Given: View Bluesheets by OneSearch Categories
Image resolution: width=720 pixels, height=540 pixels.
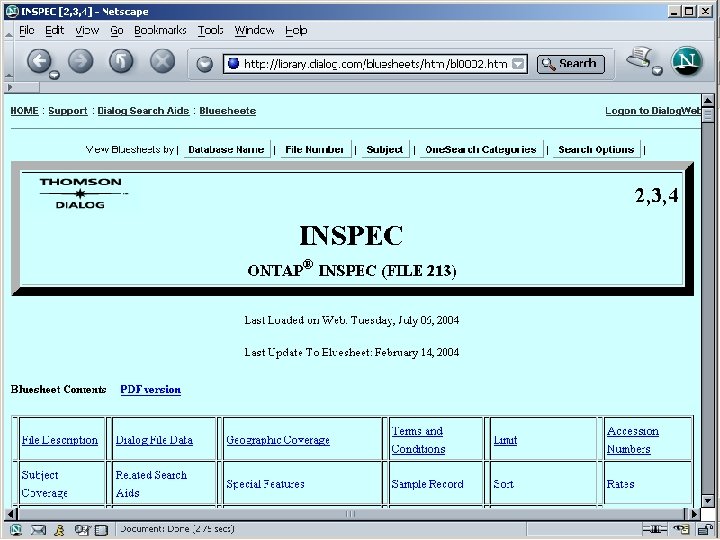Looking at the screenshot, I should point(481,149).
